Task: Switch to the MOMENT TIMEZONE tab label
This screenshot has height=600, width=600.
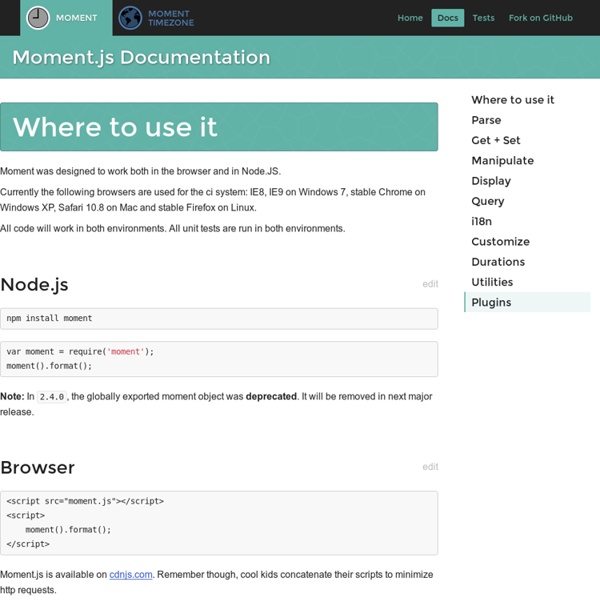Action: 171,18
